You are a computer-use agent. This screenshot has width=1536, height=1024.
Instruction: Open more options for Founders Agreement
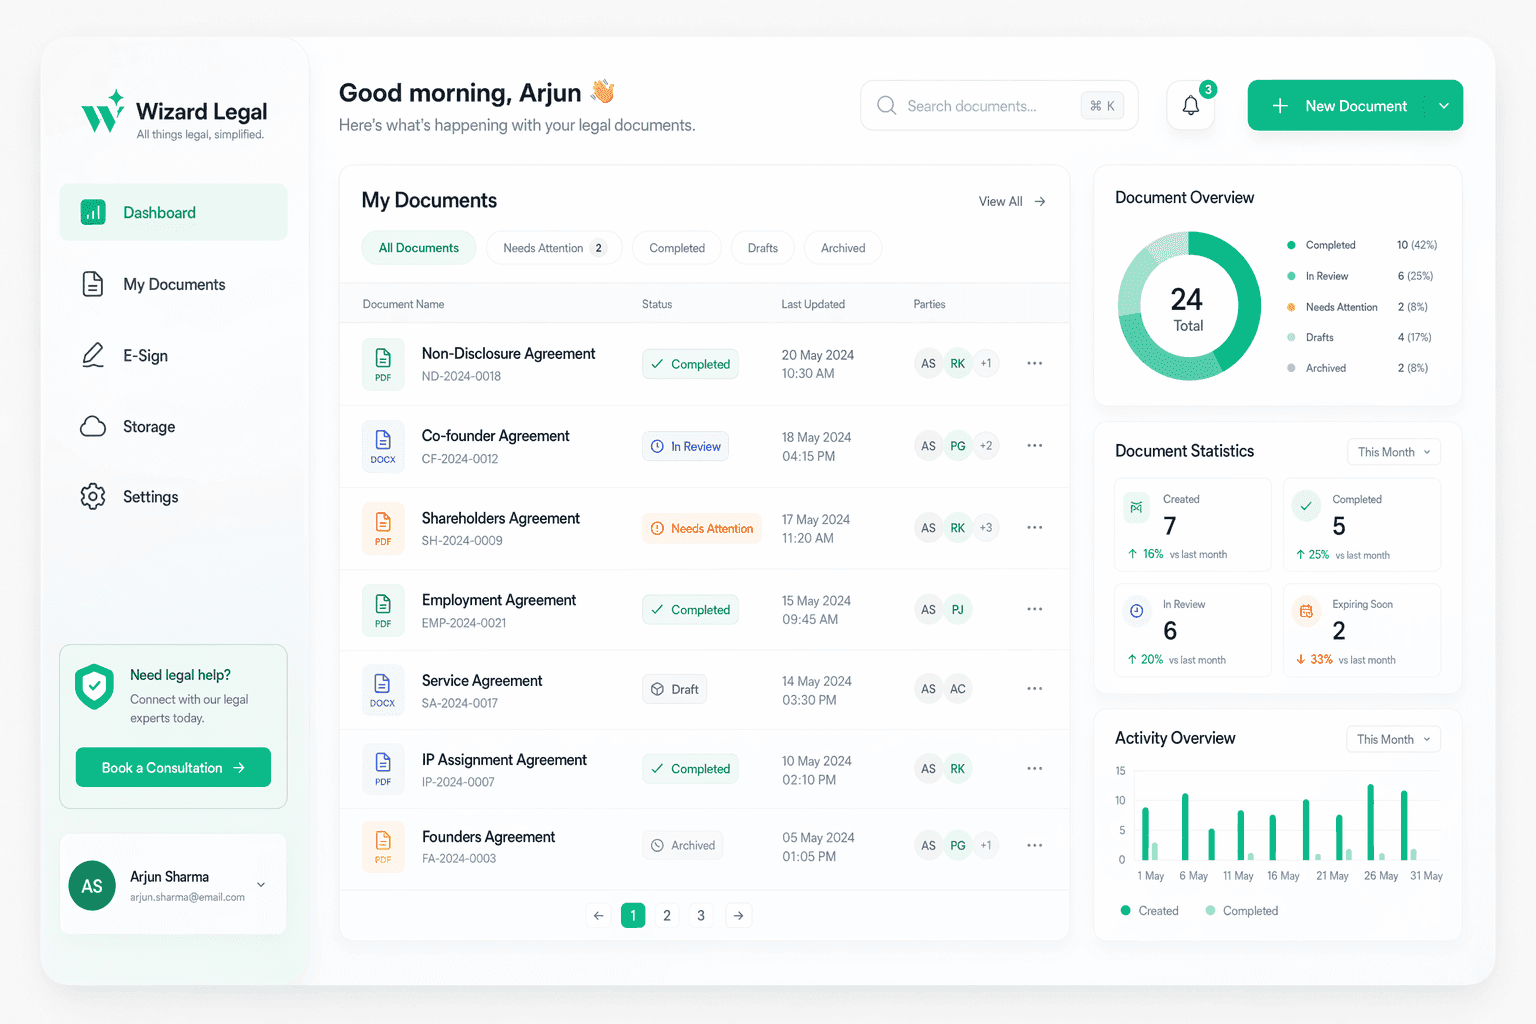(1035, 845)
